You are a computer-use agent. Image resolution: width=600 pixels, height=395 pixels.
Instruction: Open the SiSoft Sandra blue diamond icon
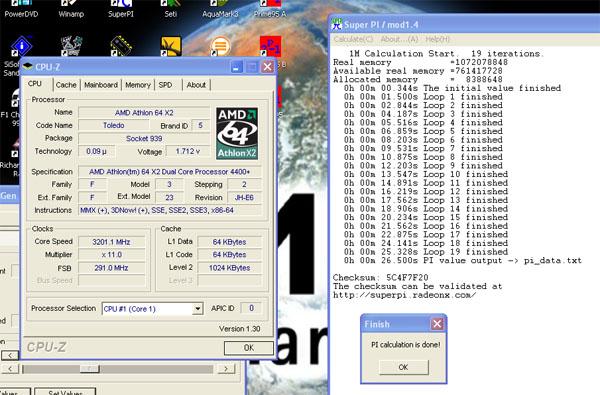(x=21, y=46)
